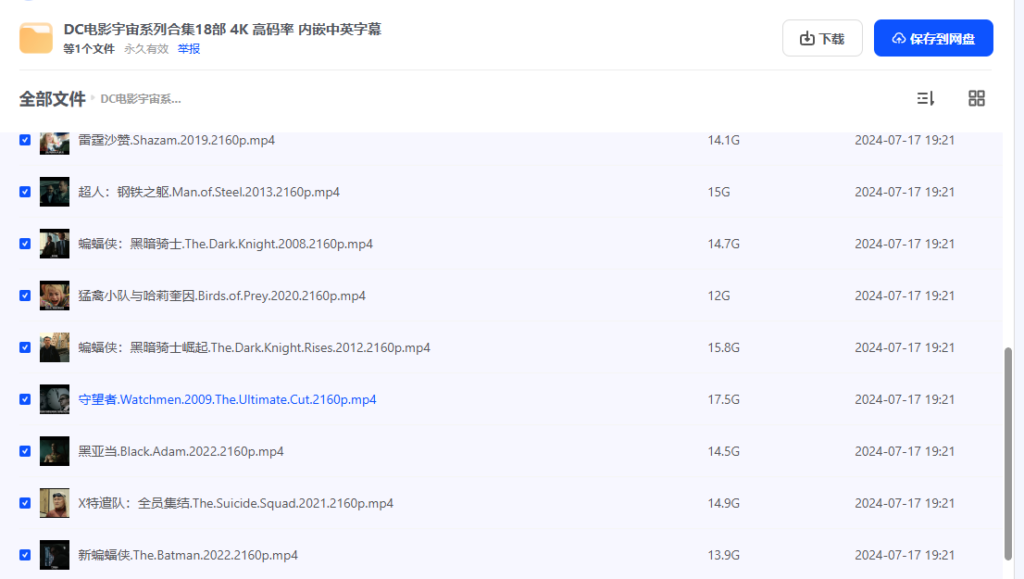Click file name 雷霆沙赞.Shazam.2019.2160p.mp4
Screen dimensions: 1024x579
tap(176, 140)
